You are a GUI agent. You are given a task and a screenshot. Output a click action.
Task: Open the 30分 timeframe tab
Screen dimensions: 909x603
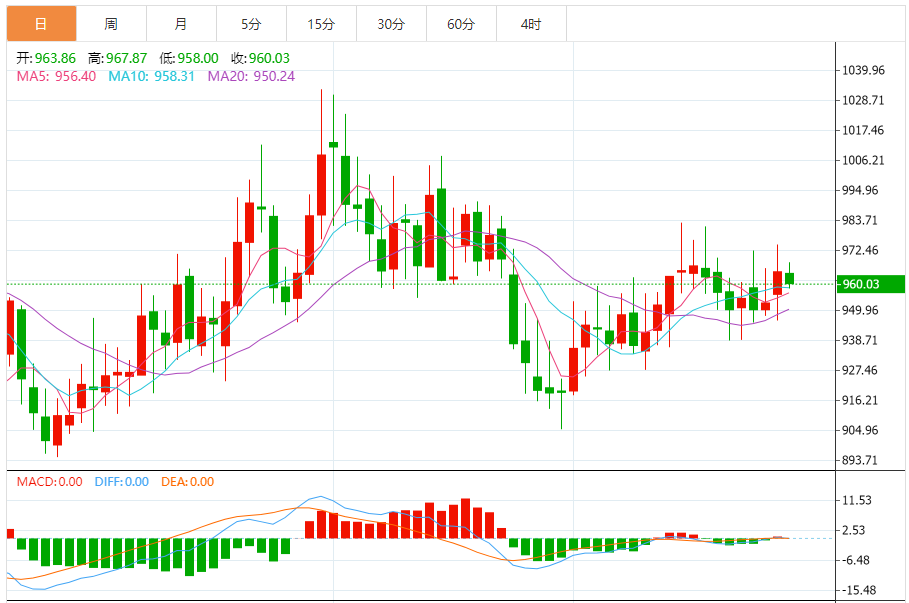pos(391,24)
